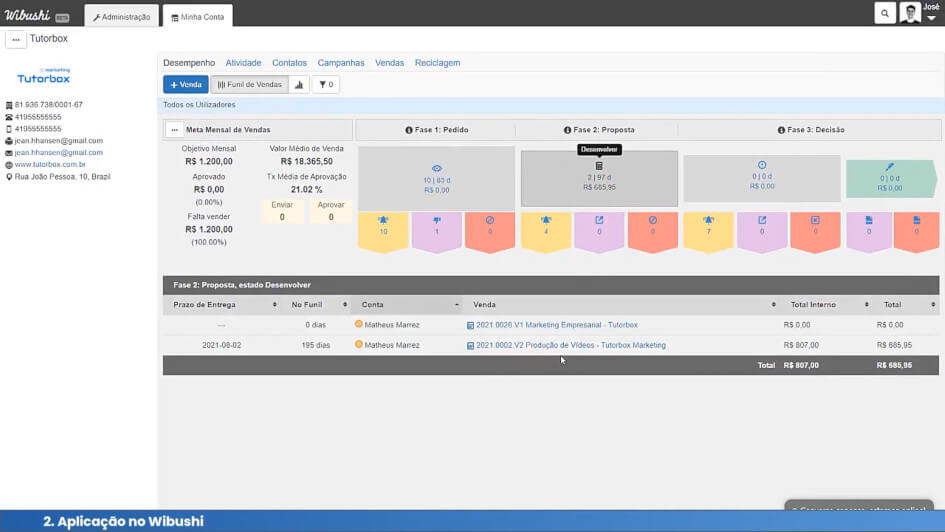The width and height of the screenshot is (945, 532).
Task: Open the Tutorbox account options ellipsis
Action: coord(16,39)
